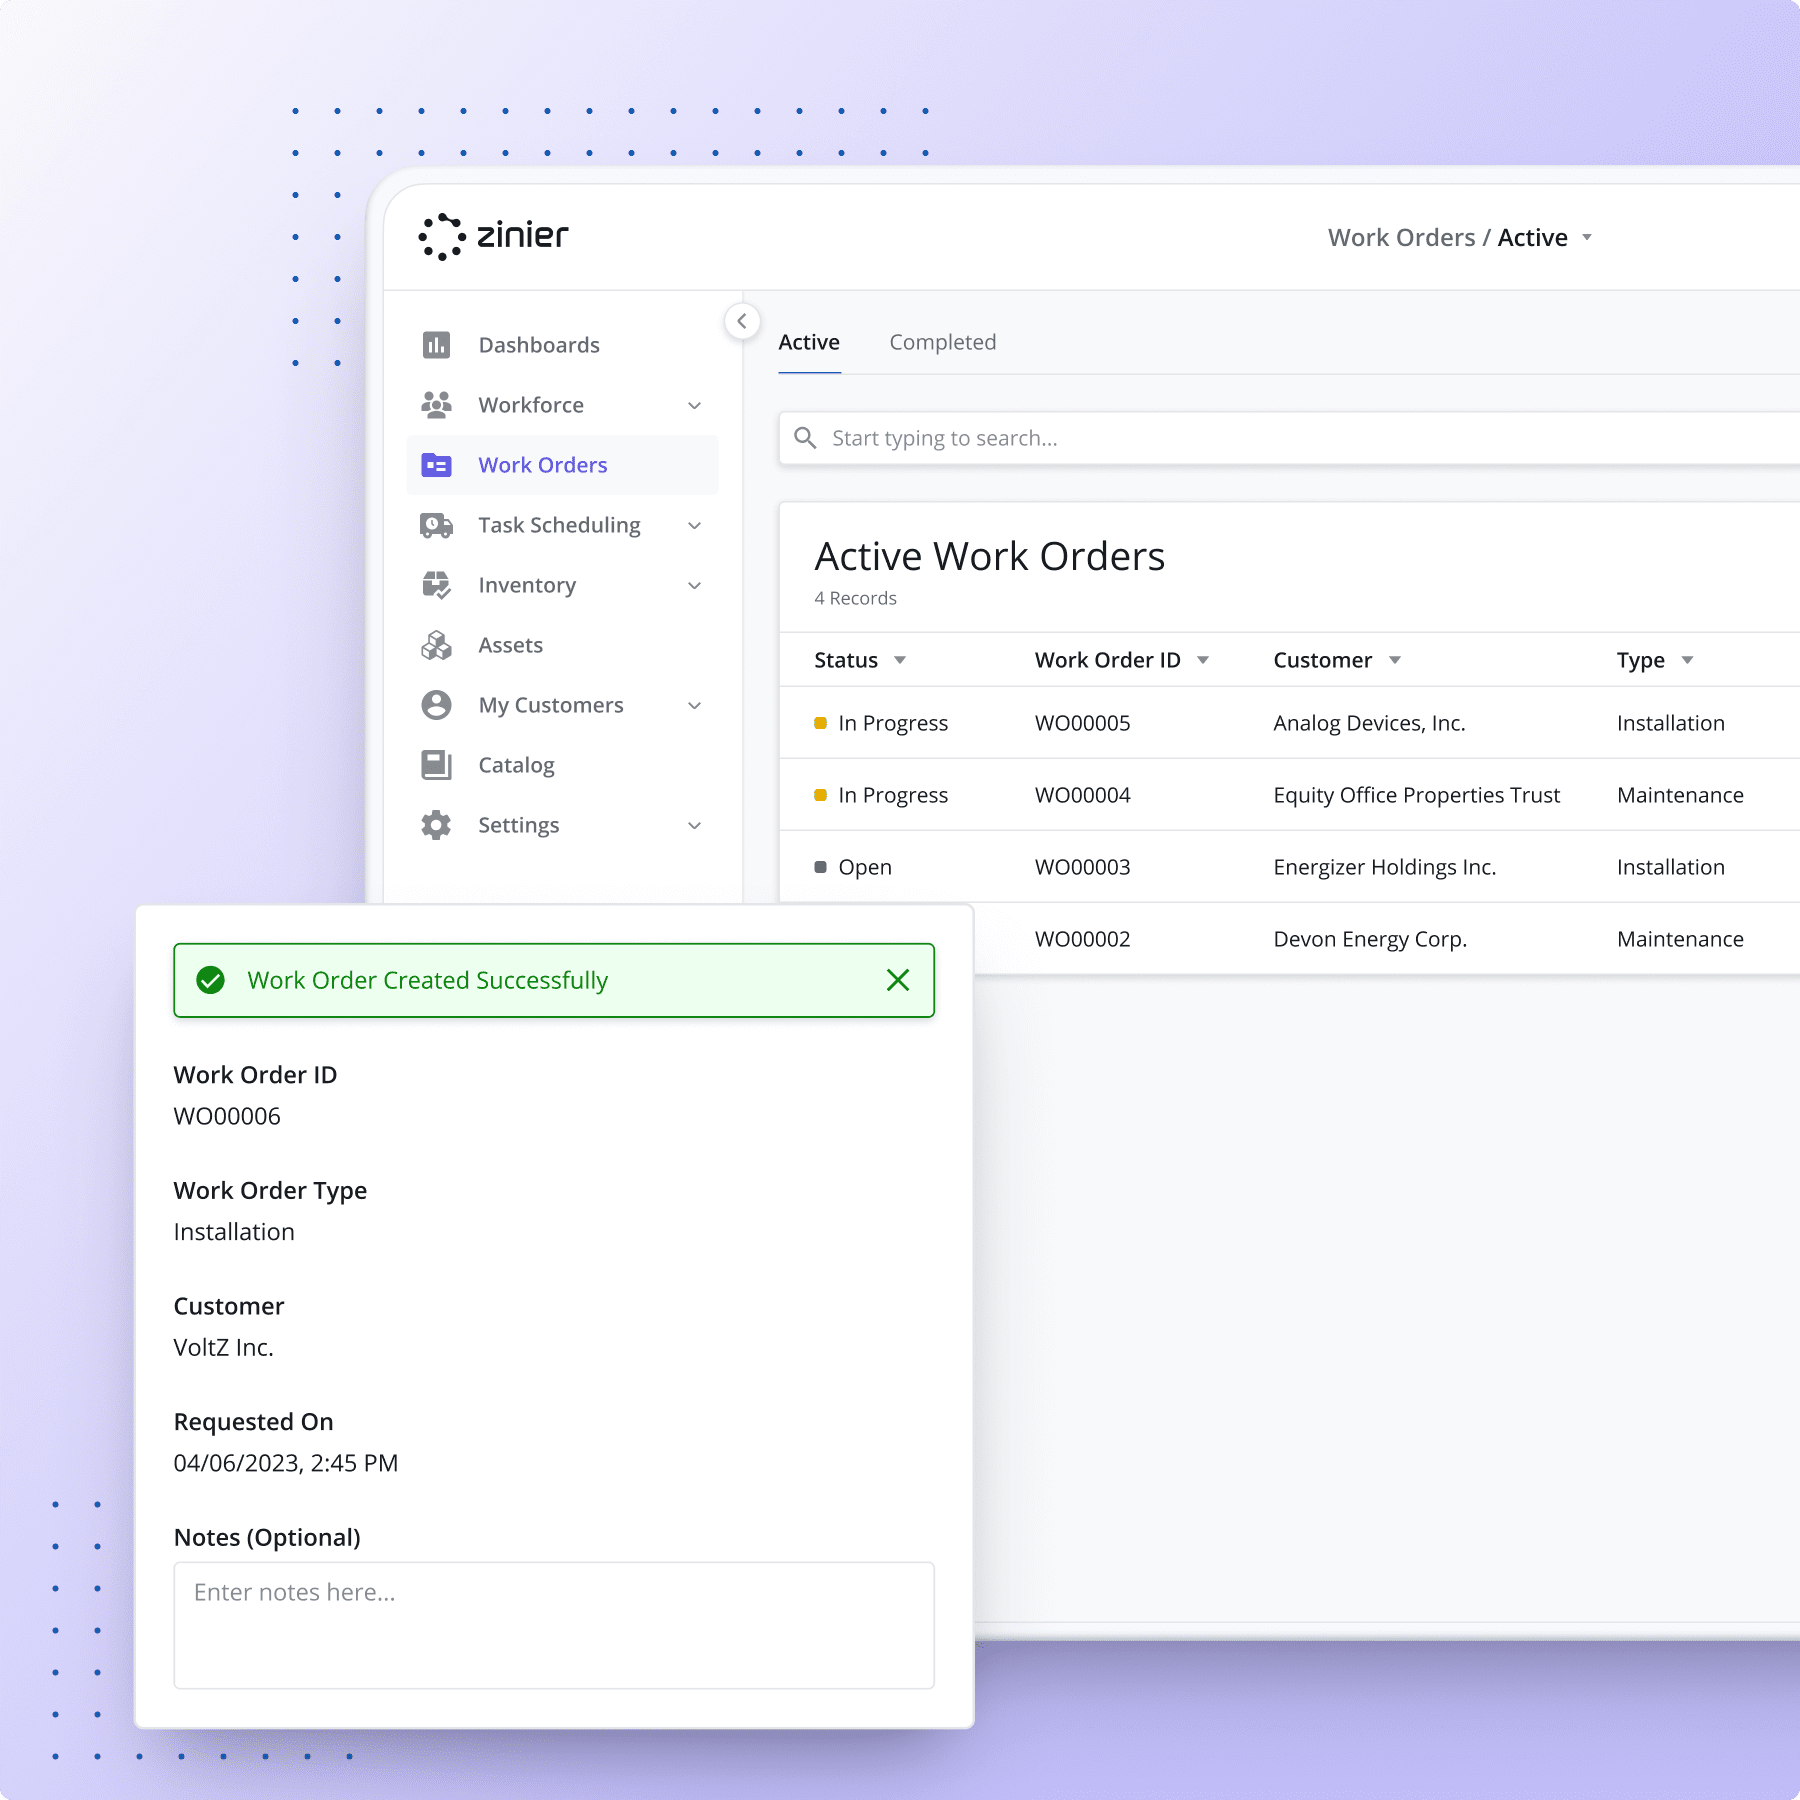1800x1800 pixels.
Task: Click the Settings gear icon
Action: pyautogui.click(x=436, y=825)
